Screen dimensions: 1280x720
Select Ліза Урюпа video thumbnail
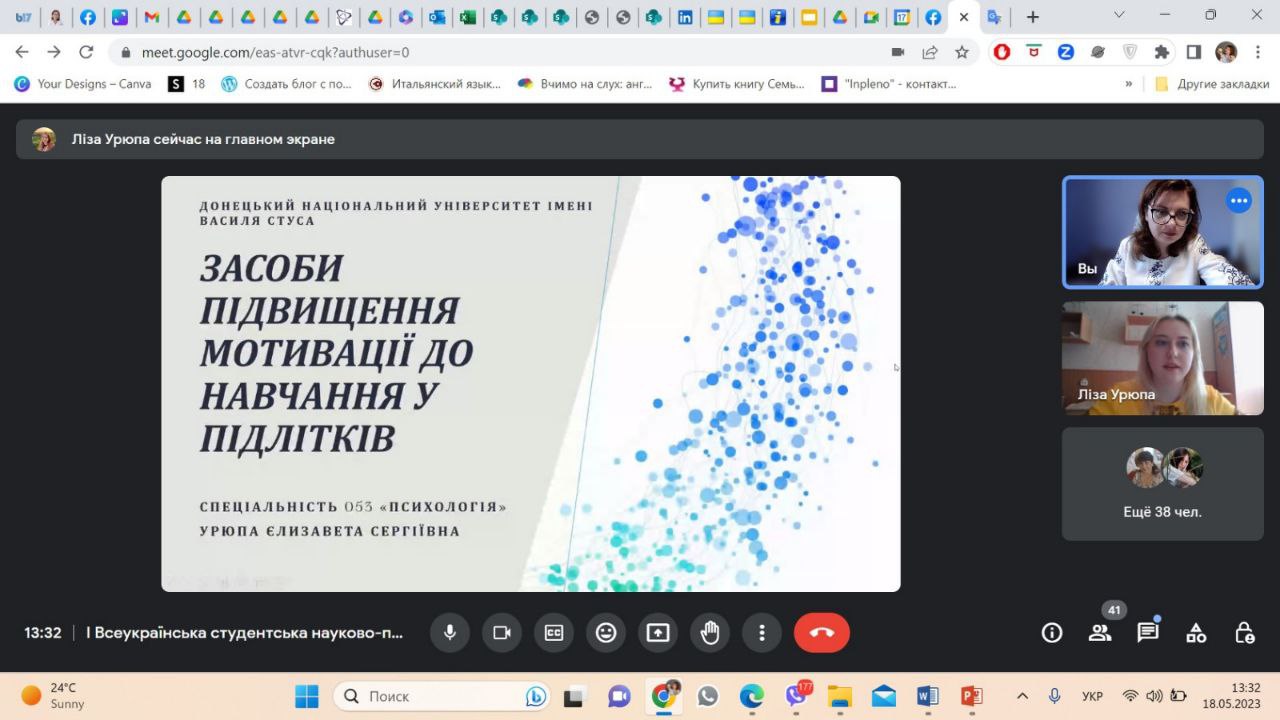point(1162,358)
